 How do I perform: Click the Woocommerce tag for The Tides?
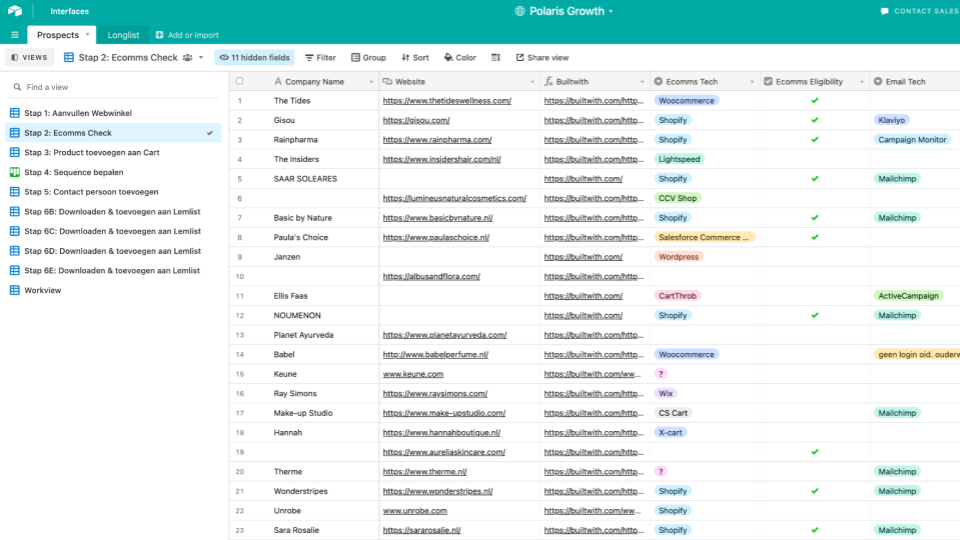tap(686, 100)
